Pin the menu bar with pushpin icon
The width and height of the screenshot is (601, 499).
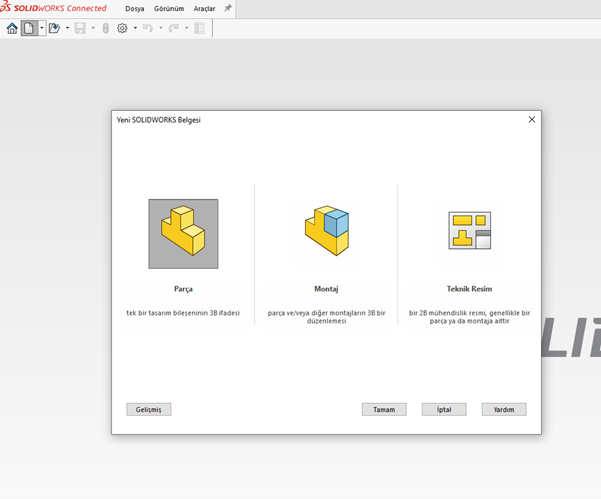[227, 8]
